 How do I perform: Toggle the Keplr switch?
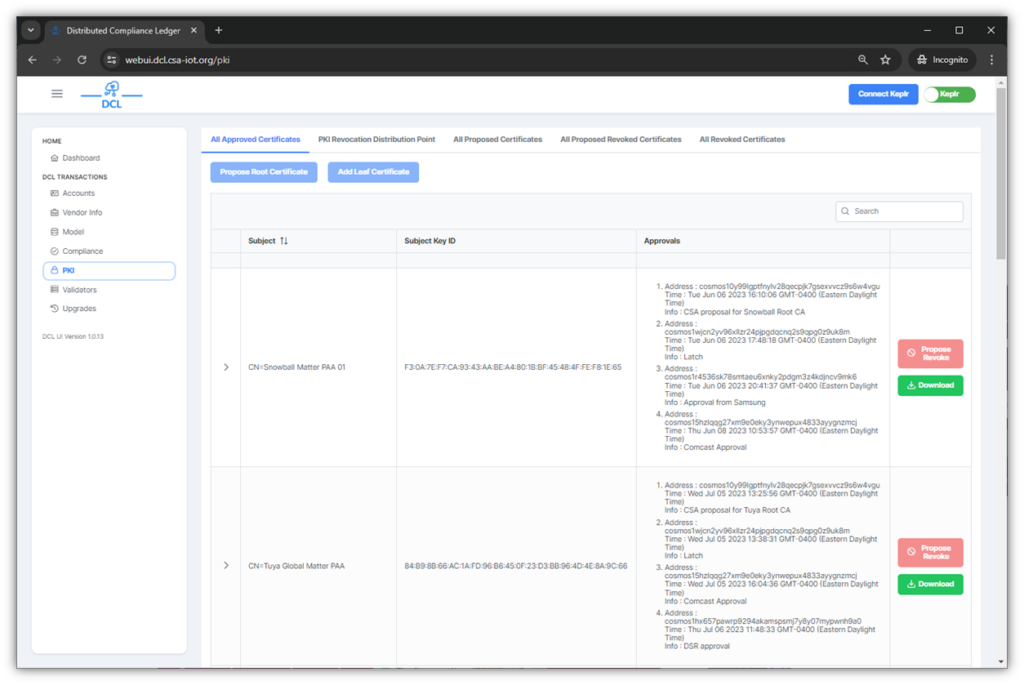[948, 94]
